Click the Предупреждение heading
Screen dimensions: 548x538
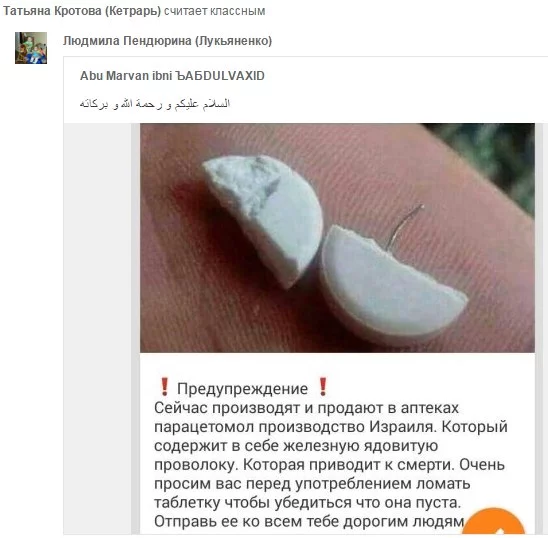coord(242,389)
